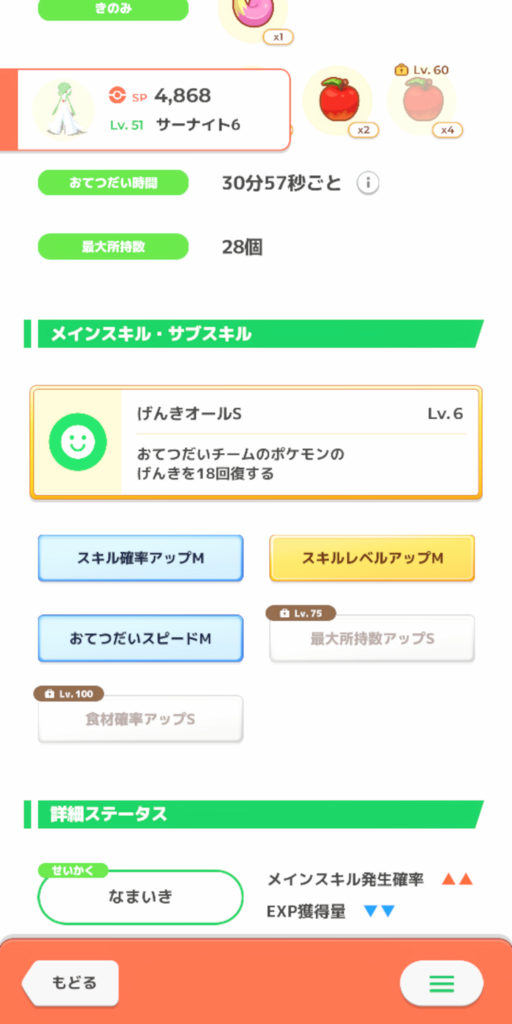
Task: Open the げんきオールS main skill card
Action: (x=256, y=443)
